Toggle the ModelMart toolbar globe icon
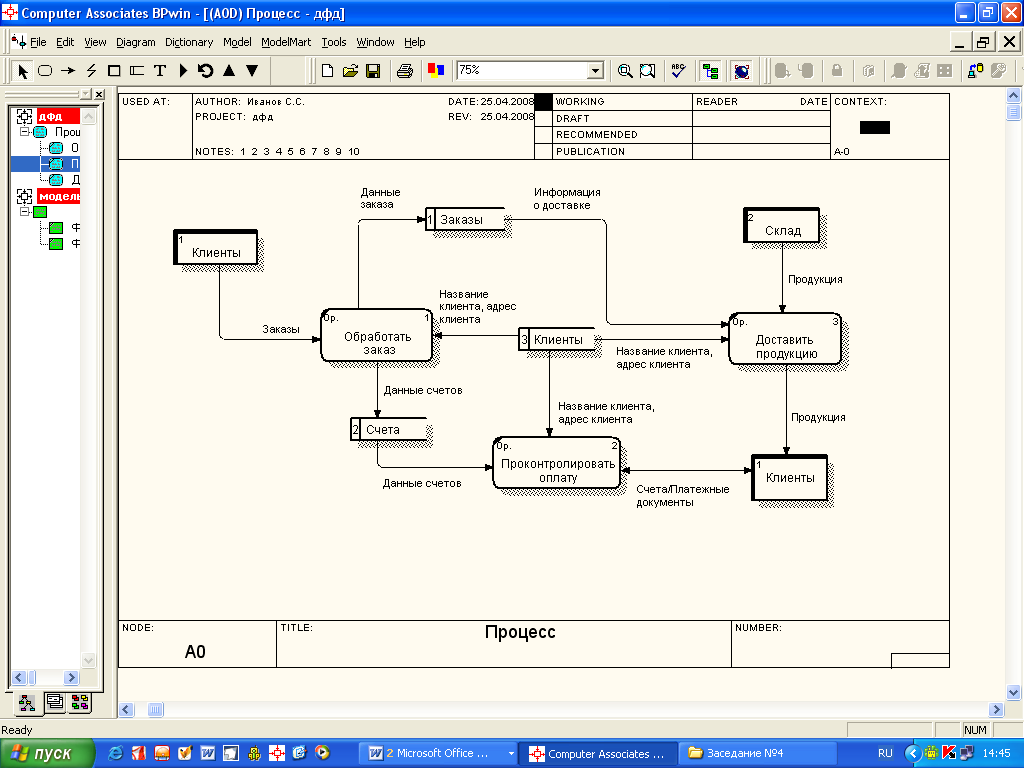 coord(741,71)
